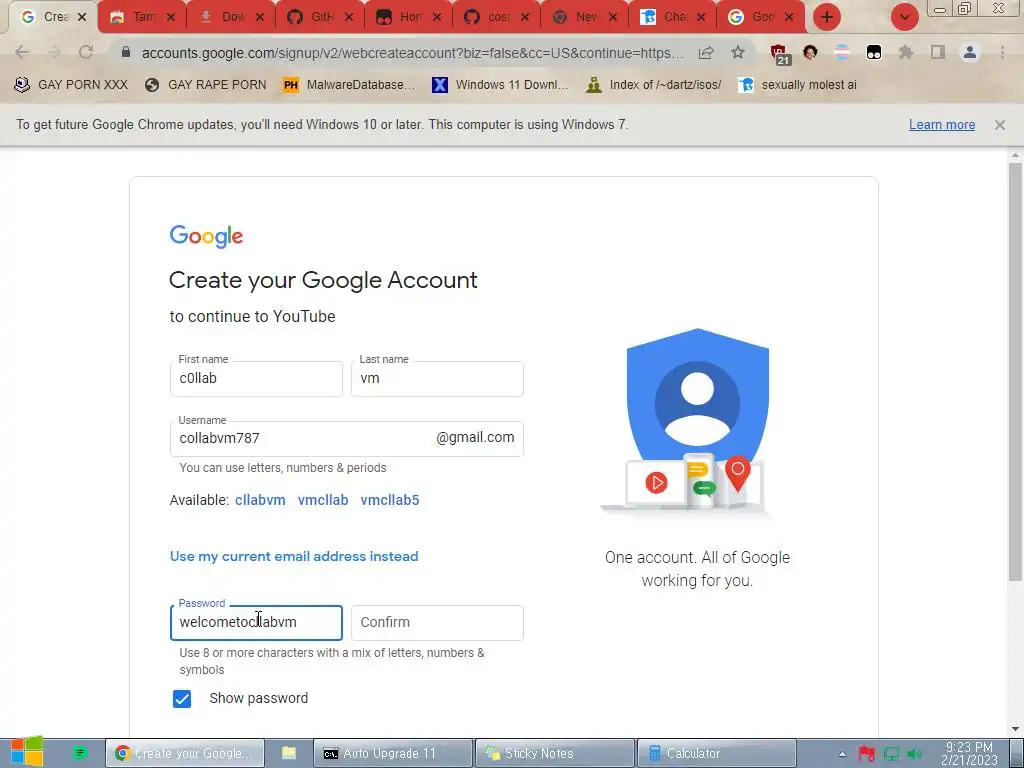Open the taskbar clock showing 9:23 PM
This screenshot has height=768, width=1024.
(x=969, y=754)
